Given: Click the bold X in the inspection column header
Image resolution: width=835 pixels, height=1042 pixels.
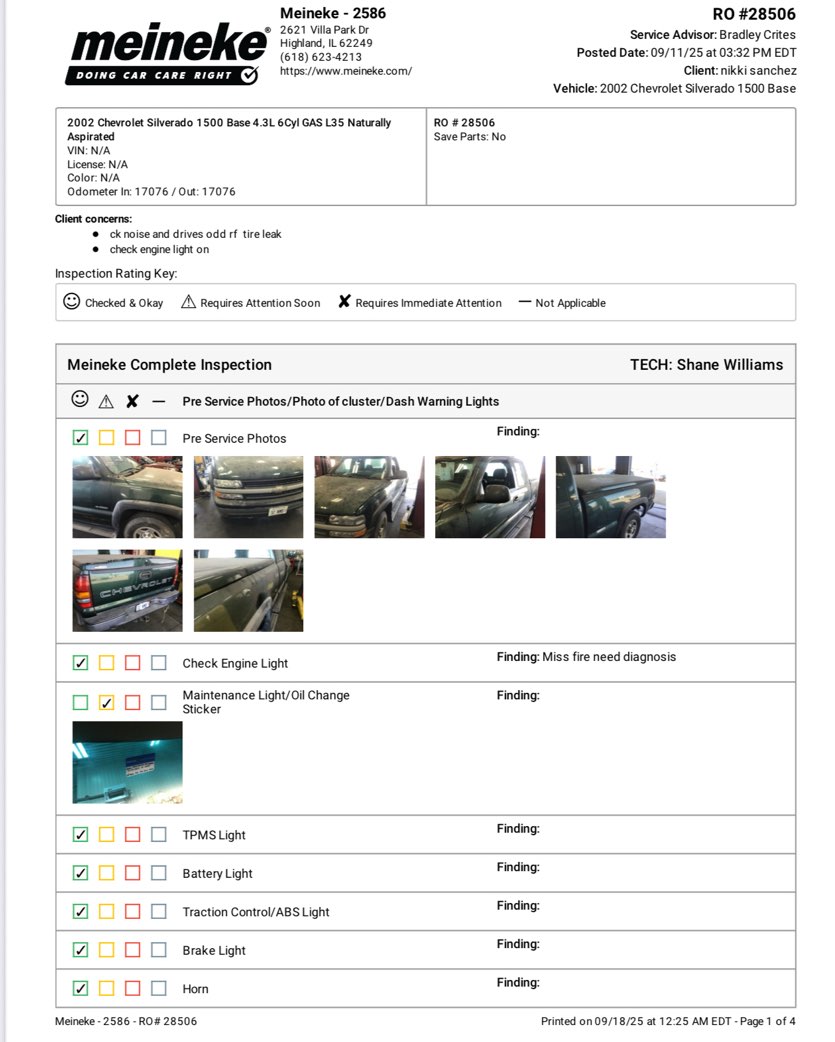Looking at the screenshot, I should pos(132,401).
